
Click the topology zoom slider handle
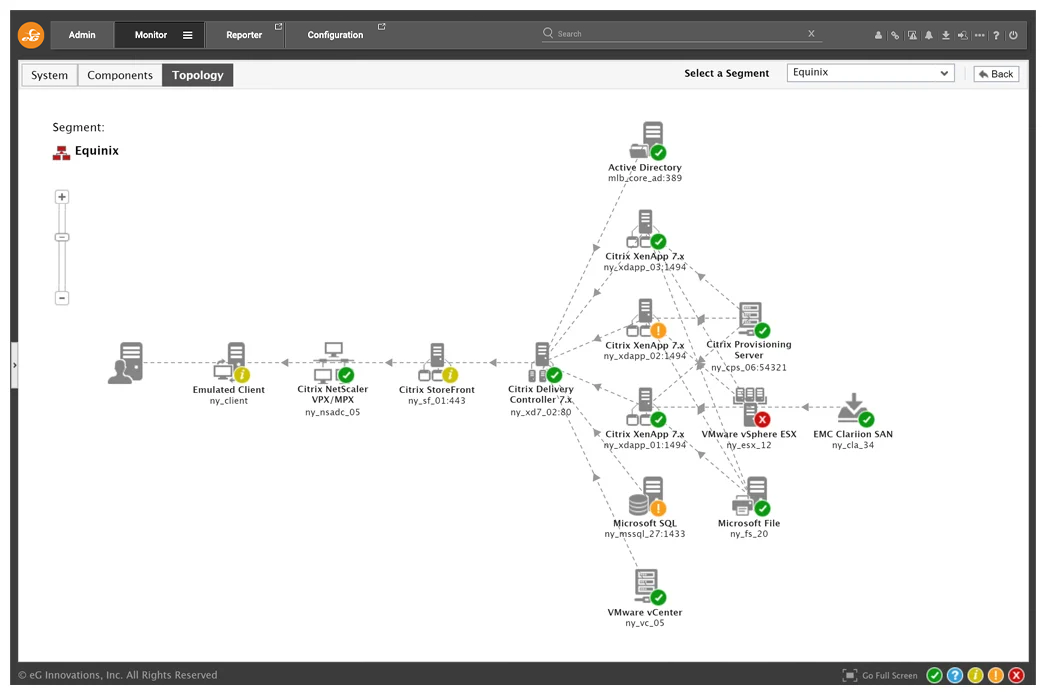pos(62,237)
